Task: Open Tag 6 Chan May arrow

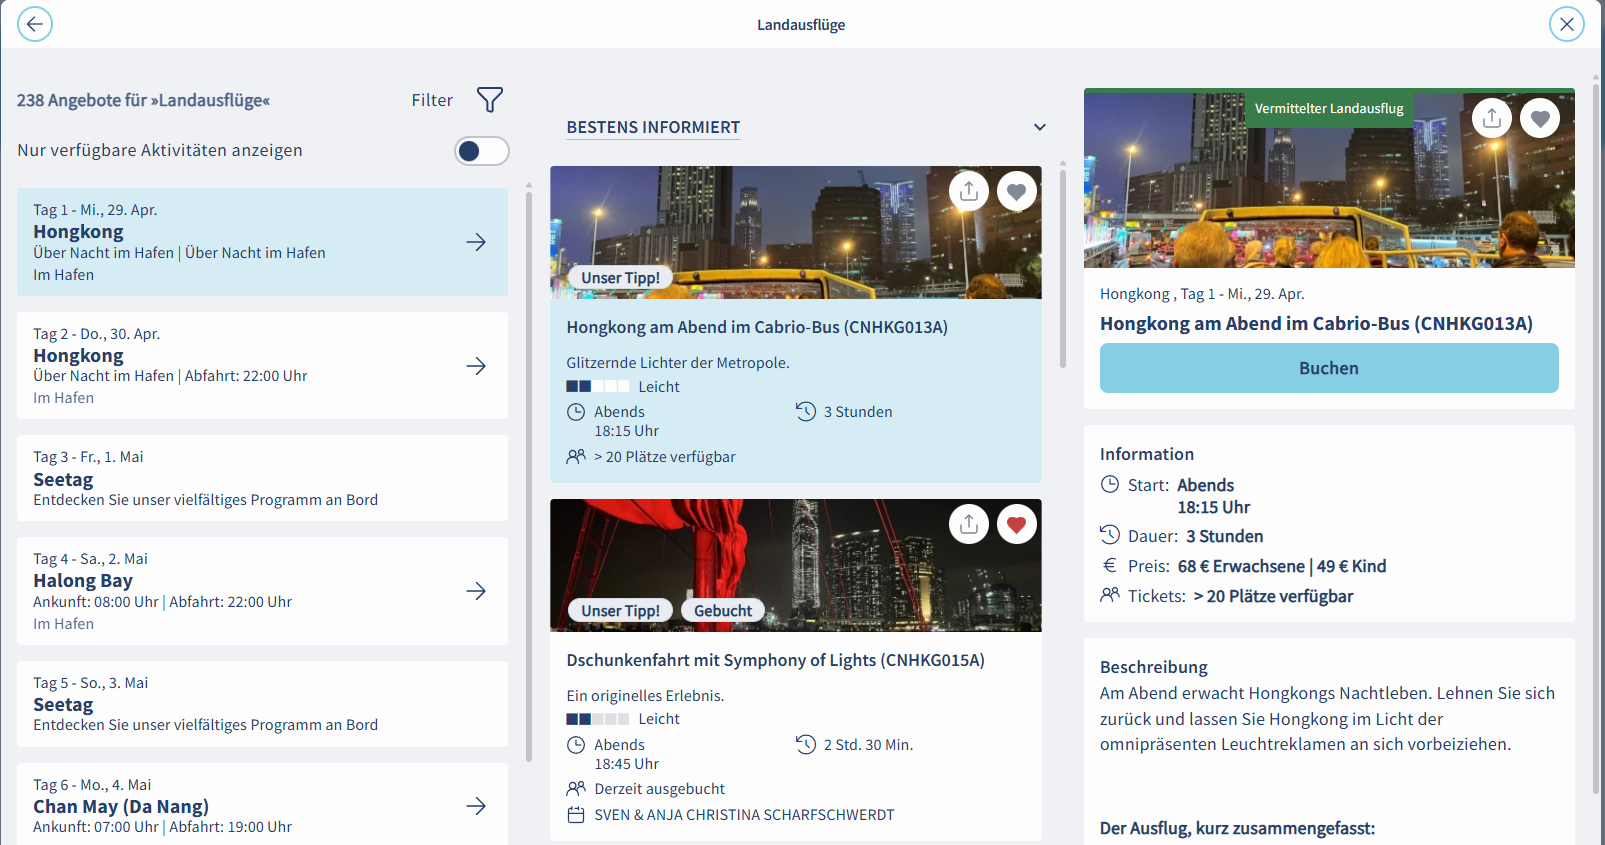Action: click(476, 806)
